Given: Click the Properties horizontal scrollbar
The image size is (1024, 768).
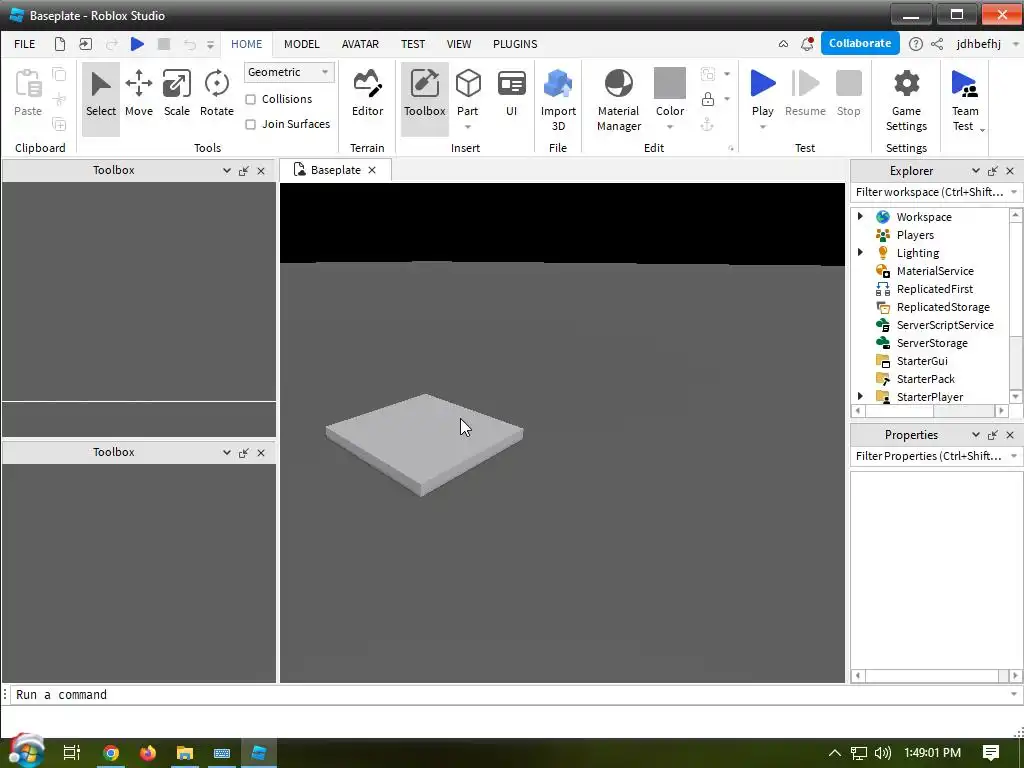Looking at the screenshot, I should 936,676.
